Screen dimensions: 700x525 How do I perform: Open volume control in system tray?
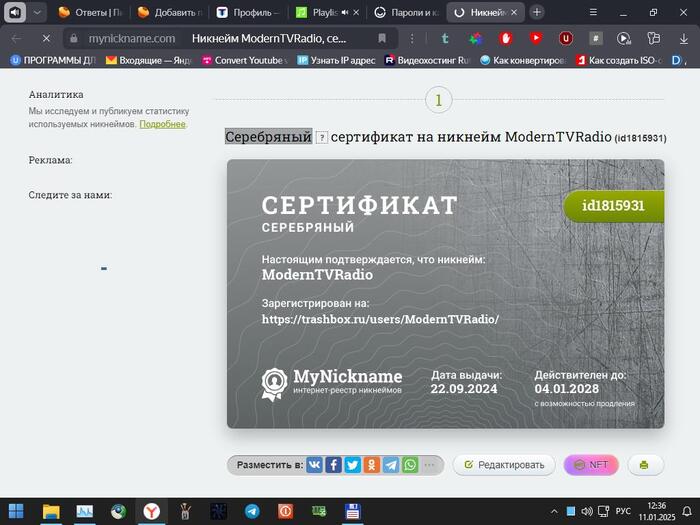pos(587,512)
